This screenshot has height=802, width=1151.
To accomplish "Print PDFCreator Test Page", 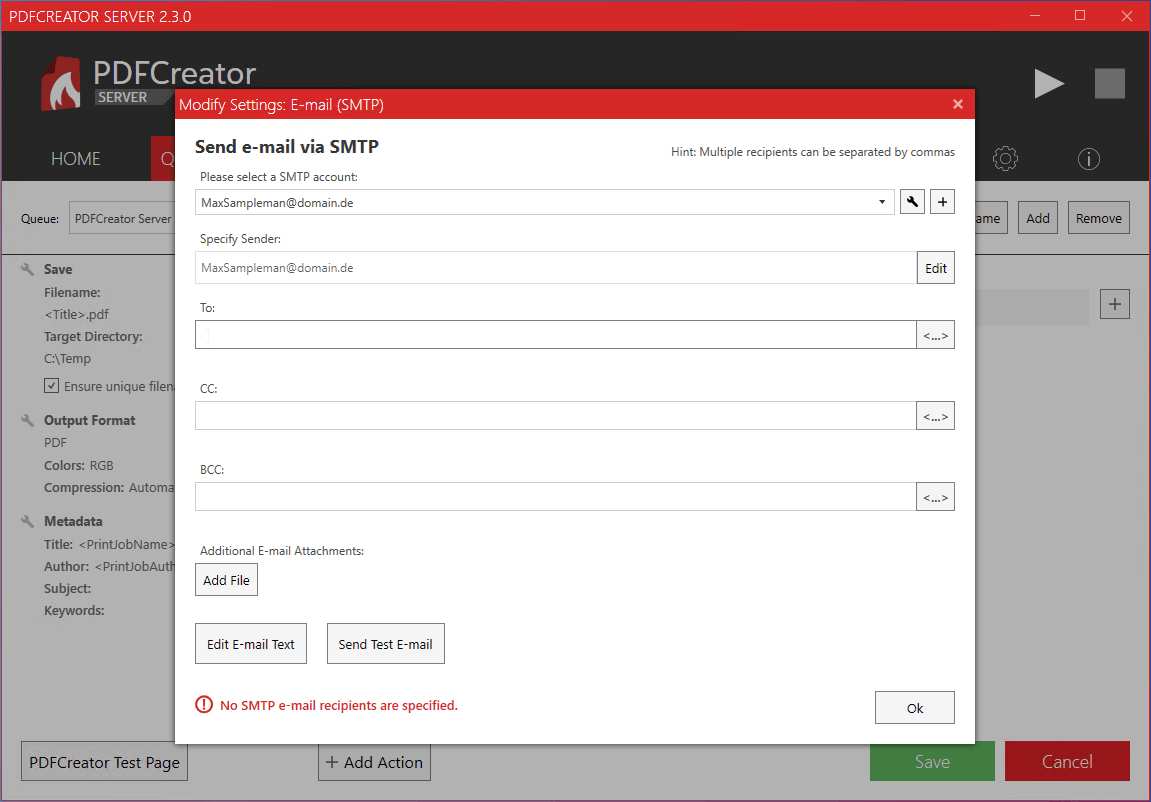I will point(104,762).
